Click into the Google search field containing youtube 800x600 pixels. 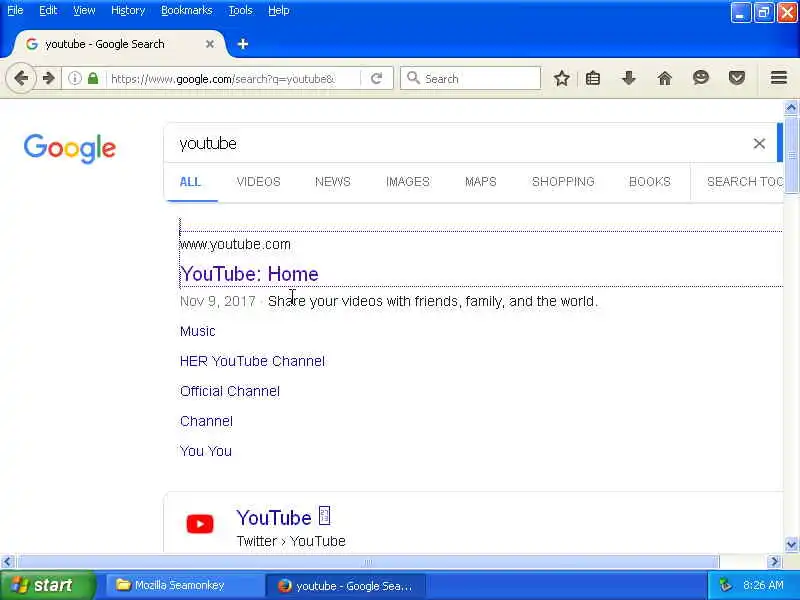[x=459, y=144]
